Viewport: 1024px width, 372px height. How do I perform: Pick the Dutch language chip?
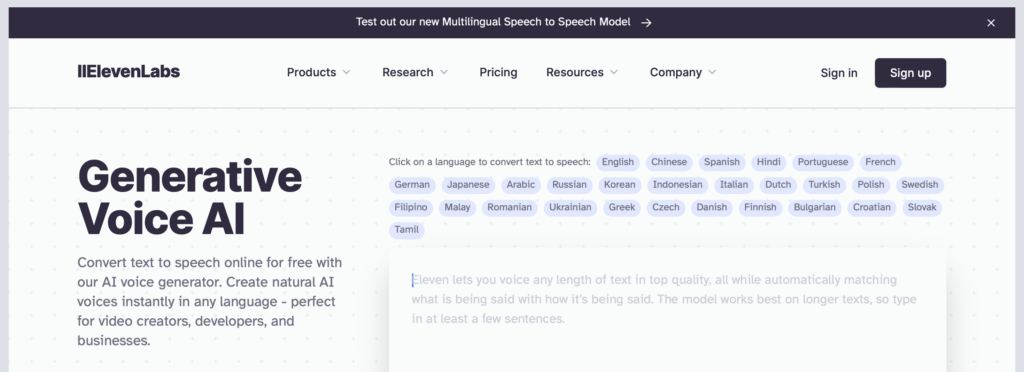(x=778, y=185)
